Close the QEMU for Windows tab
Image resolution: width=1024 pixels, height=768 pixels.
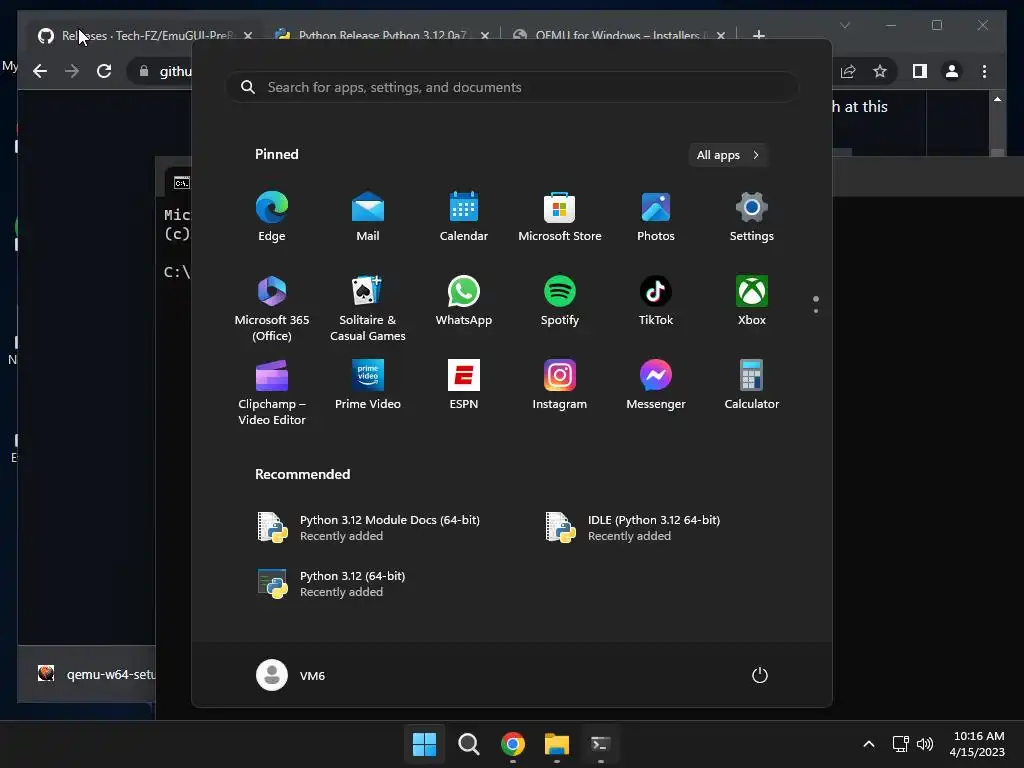(721, 36)
